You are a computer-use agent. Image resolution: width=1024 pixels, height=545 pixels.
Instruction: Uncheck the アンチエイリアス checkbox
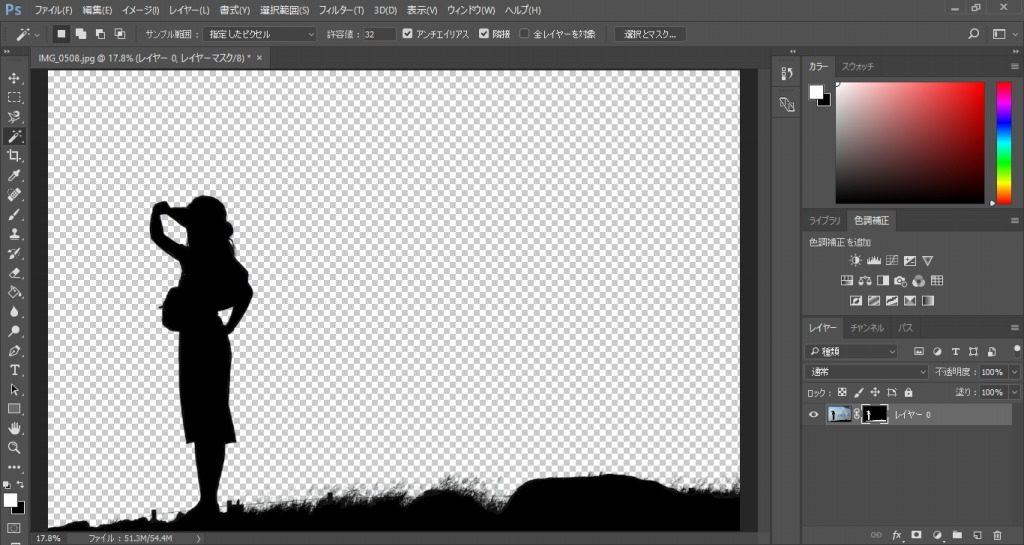tap(407, 34)
